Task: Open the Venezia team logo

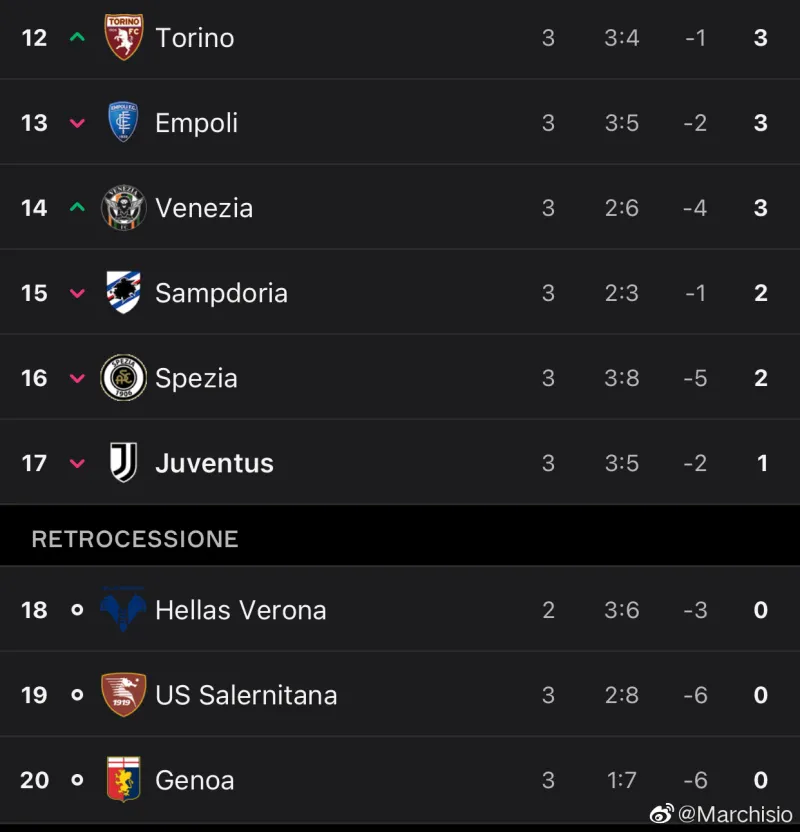Action: click(124, 208)
